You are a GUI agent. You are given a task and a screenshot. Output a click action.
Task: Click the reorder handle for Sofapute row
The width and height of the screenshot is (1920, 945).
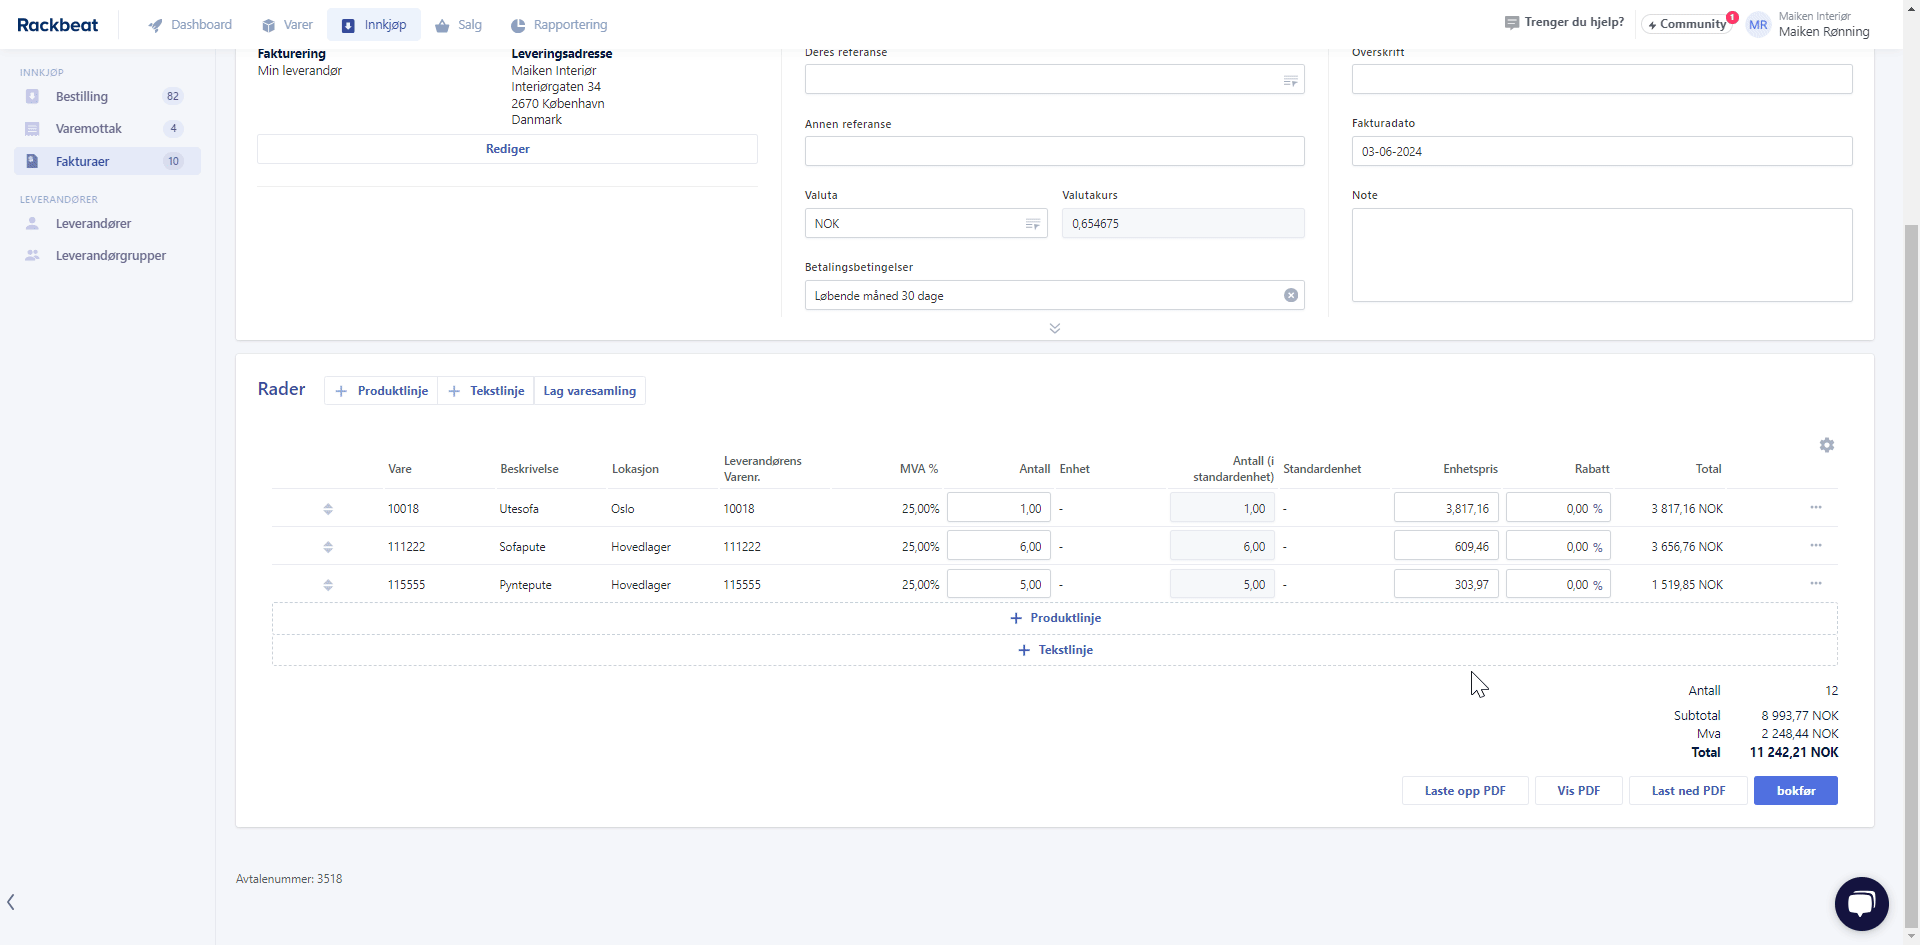pyautogui.click(x=328, y=547)
